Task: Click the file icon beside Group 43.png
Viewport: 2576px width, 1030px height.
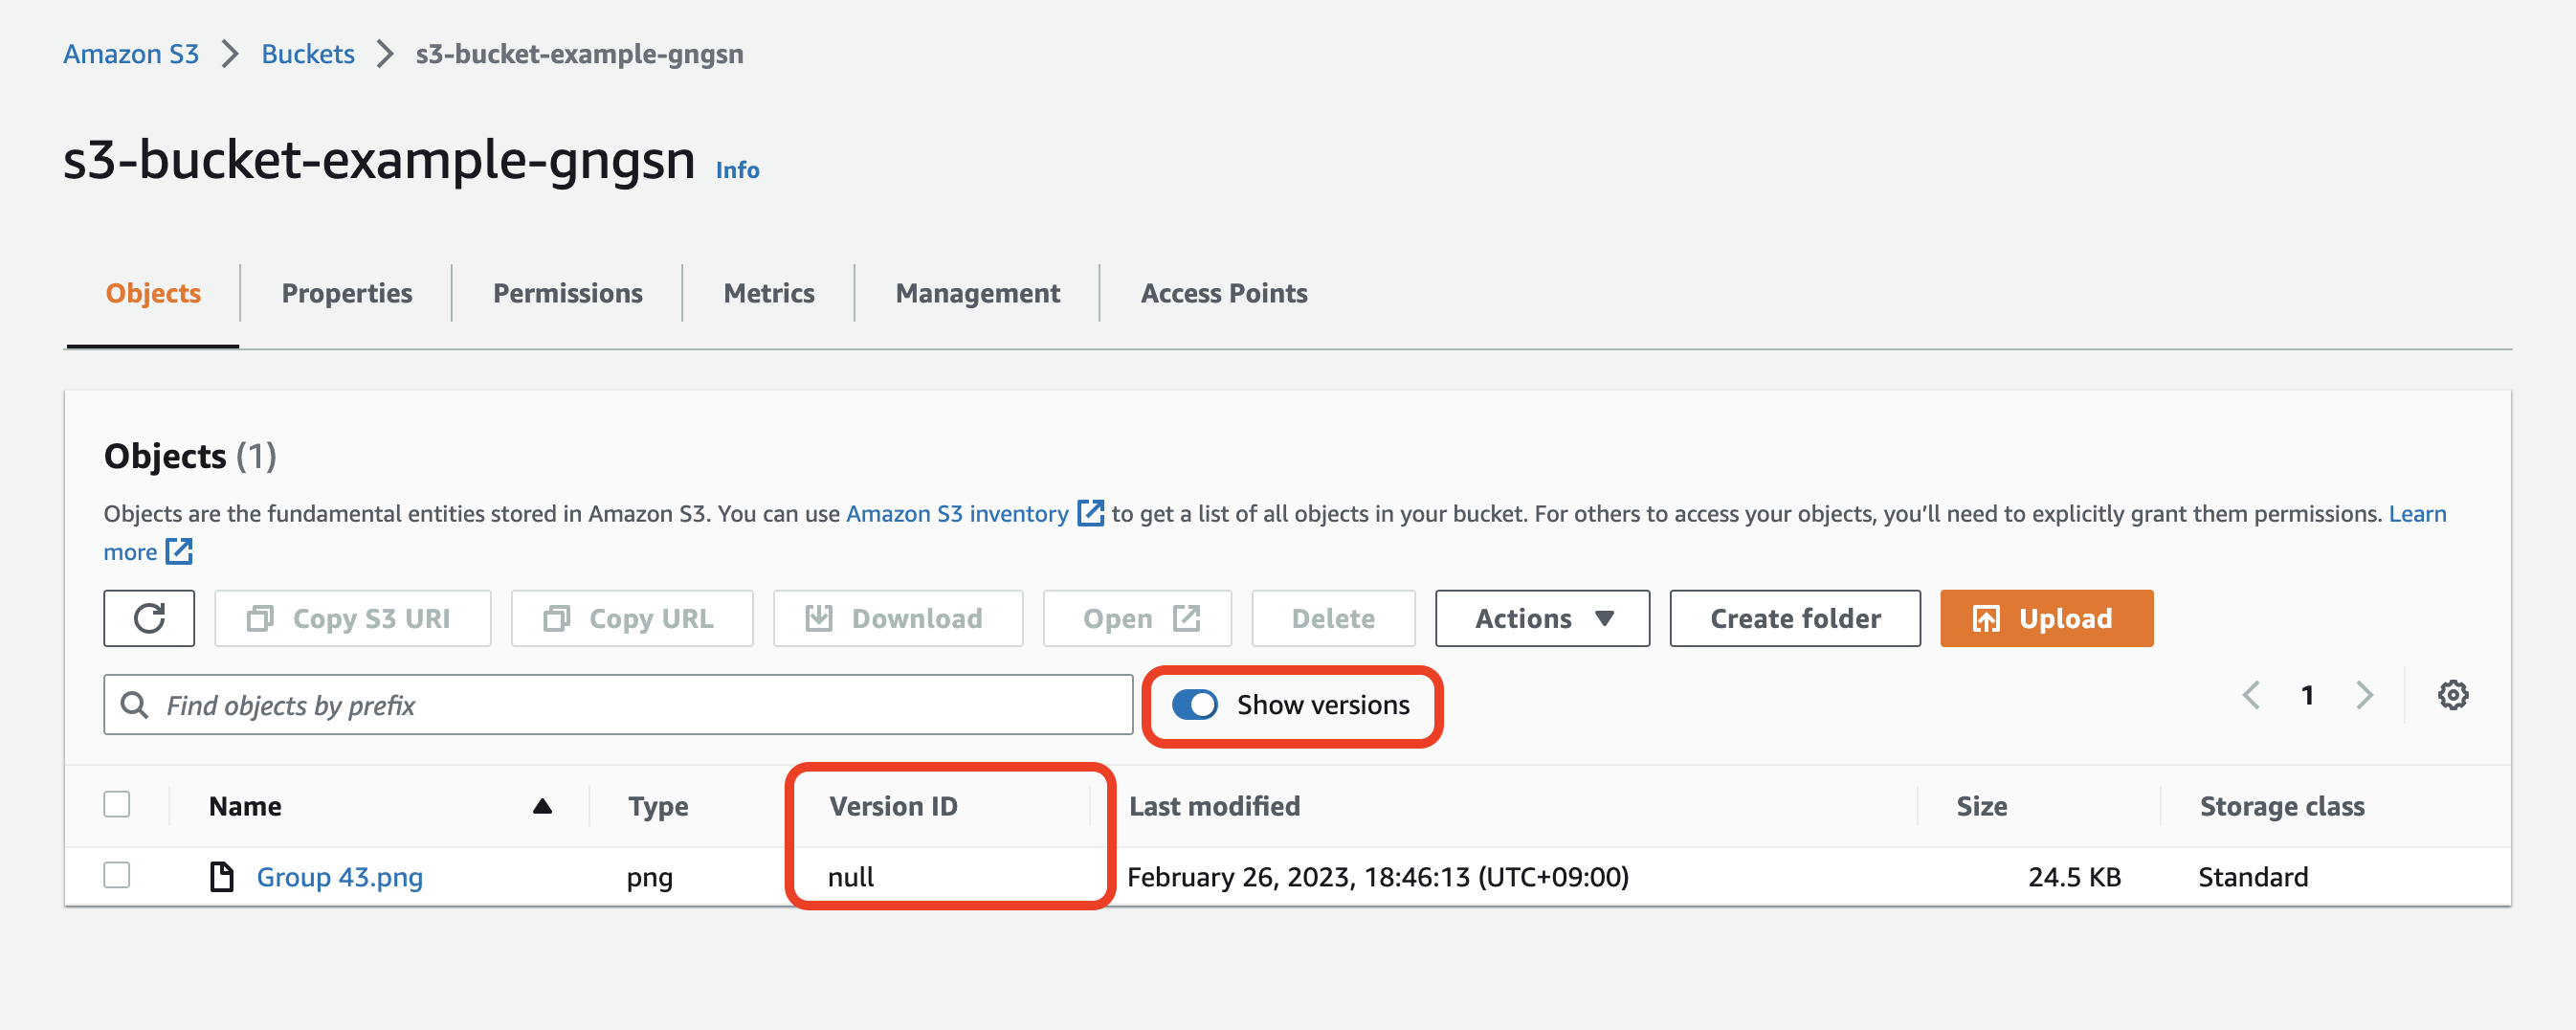Action: 221,877
